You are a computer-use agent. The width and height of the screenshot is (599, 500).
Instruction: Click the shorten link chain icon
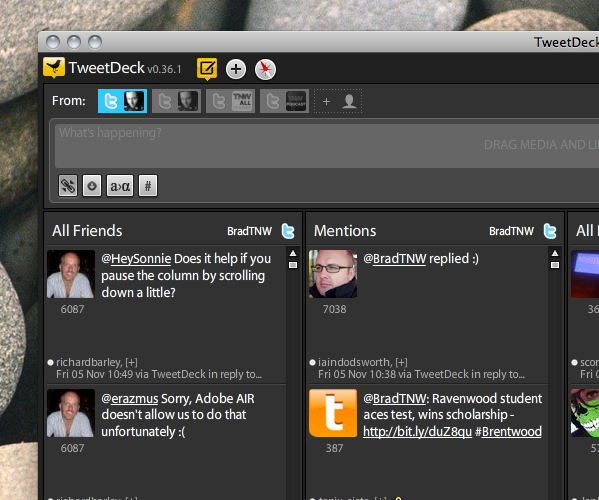click(x=68, y=186)
